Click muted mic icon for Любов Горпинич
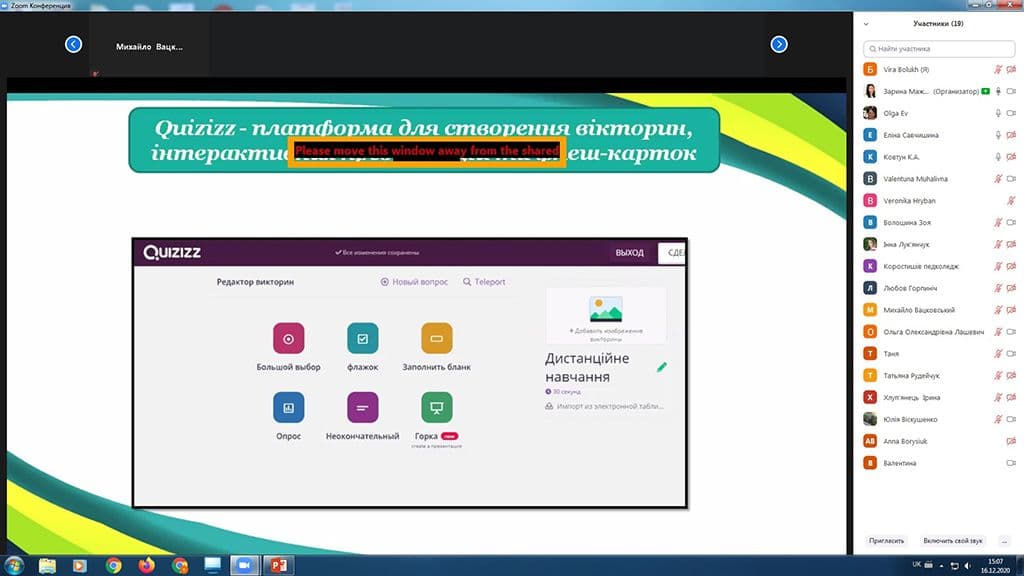 [998, 288]
